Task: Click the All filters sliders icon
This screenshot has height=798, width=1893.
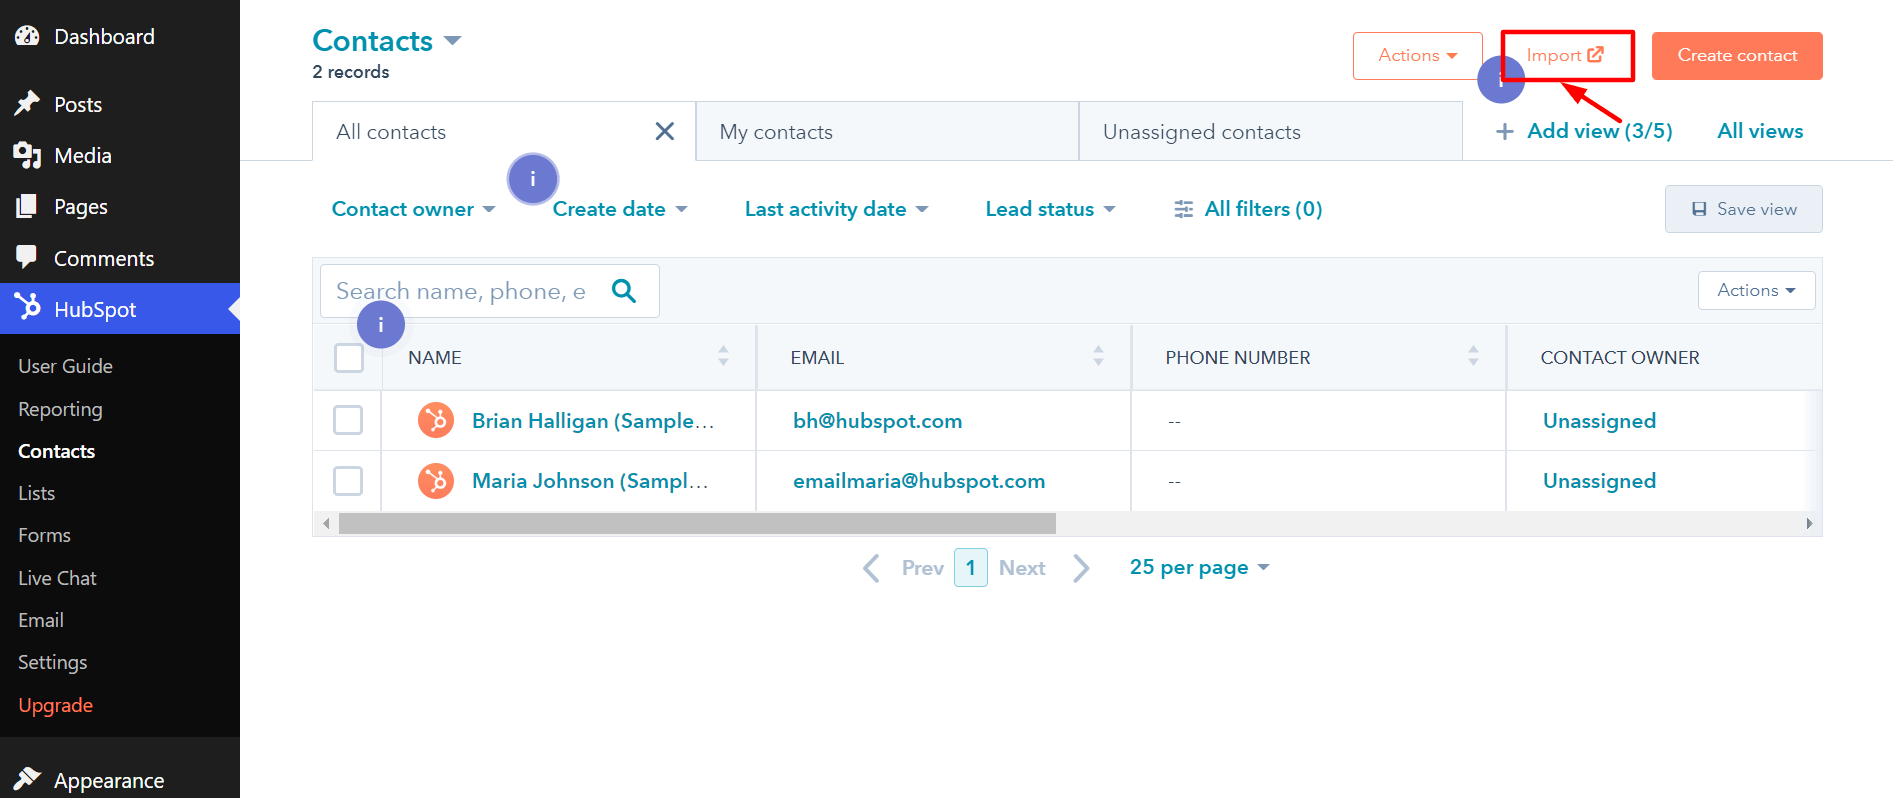Action: pyautogui.click(x=1184, y=209)
